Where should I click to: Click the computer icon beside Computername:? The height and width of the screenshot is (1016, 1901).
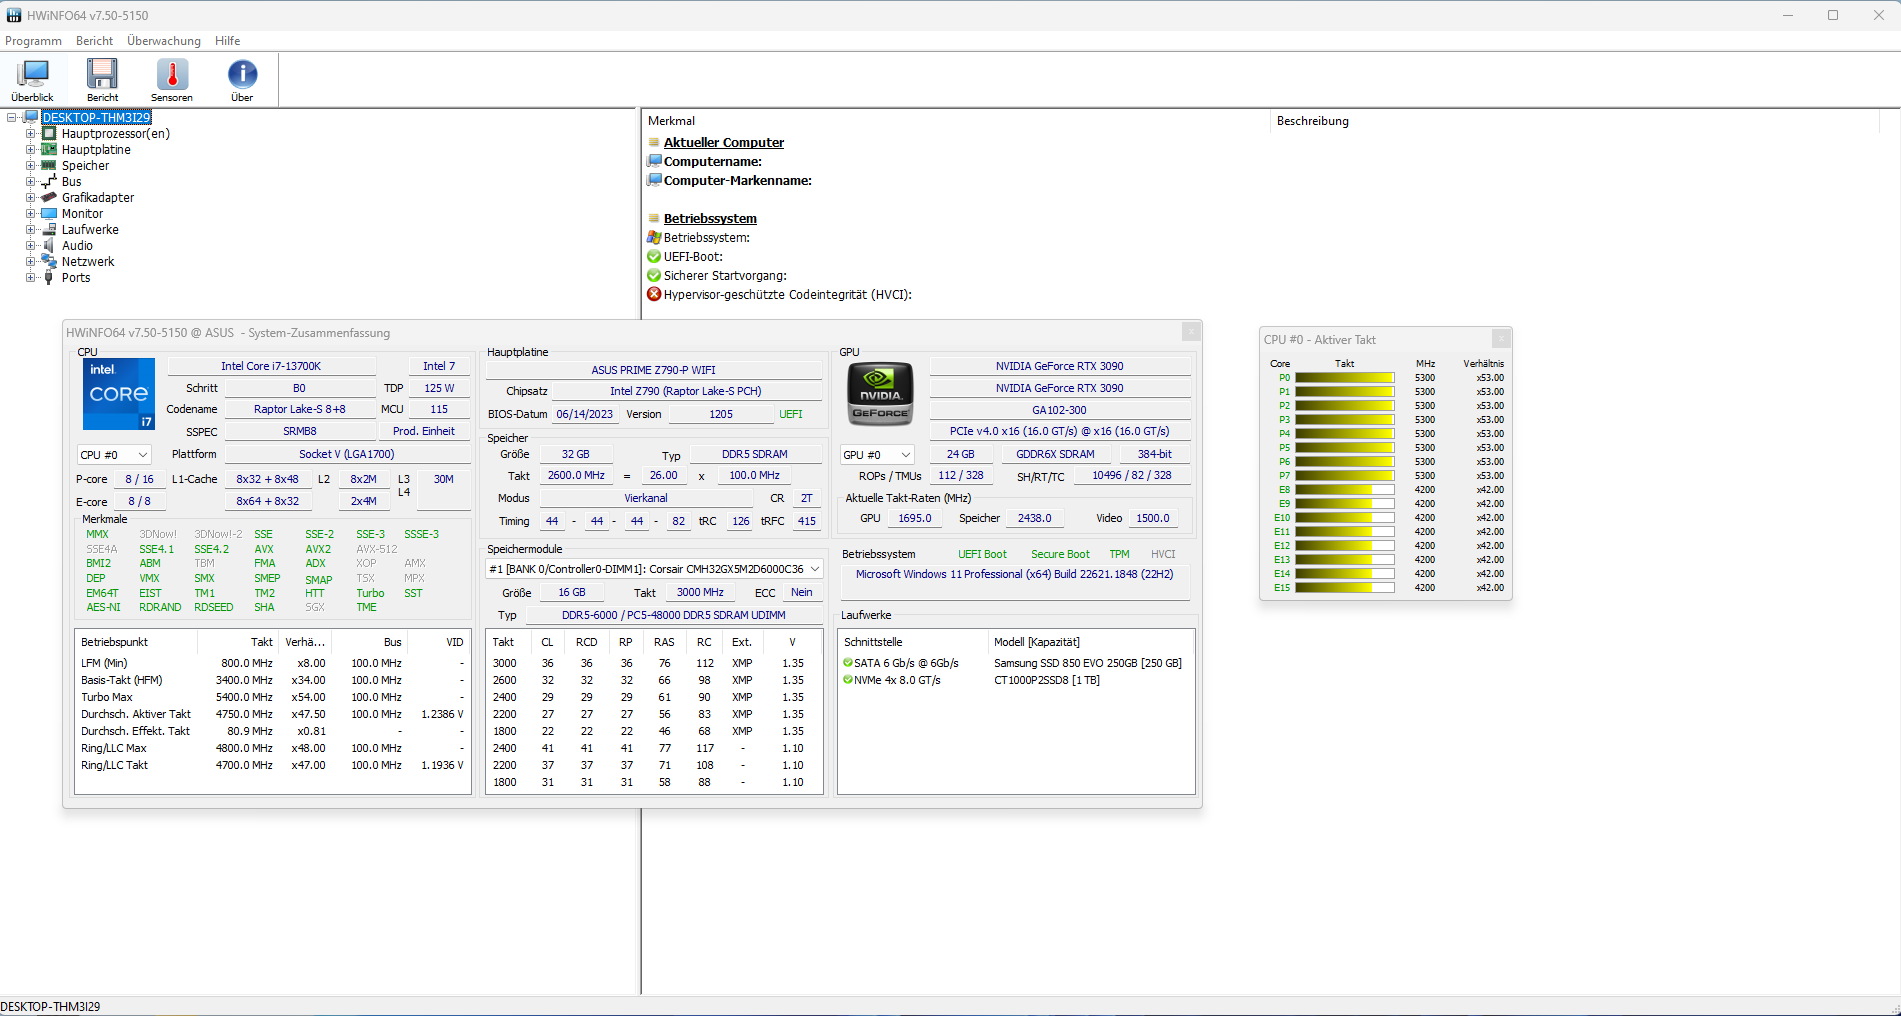[654, 162]
